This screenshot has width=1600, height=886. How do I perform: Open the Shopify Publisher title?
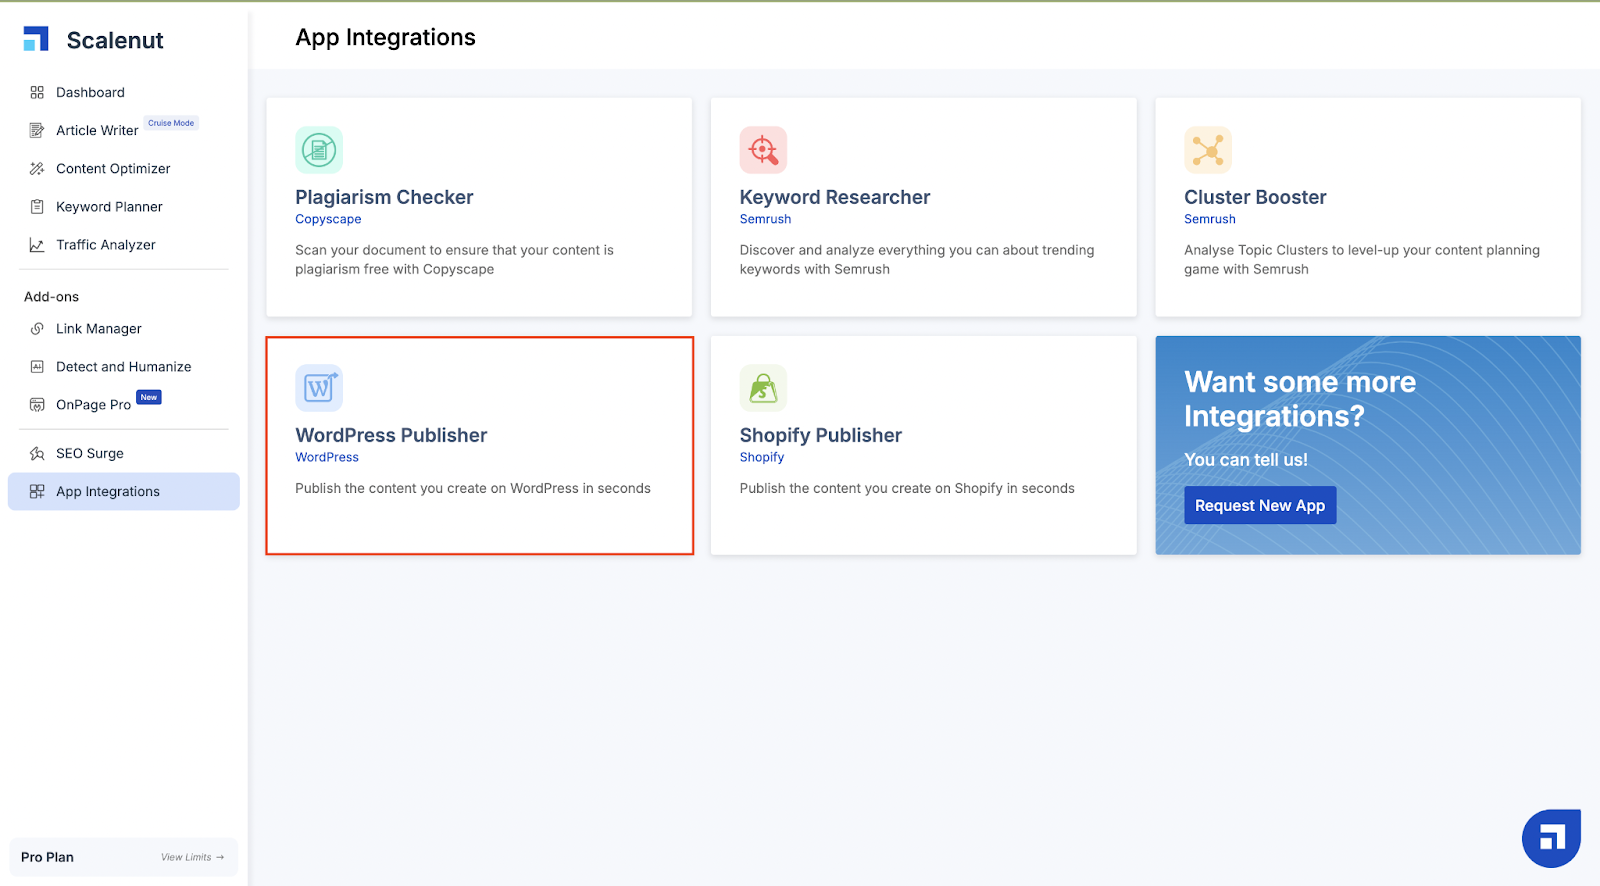pyautogui.click(x=821, y=435)
